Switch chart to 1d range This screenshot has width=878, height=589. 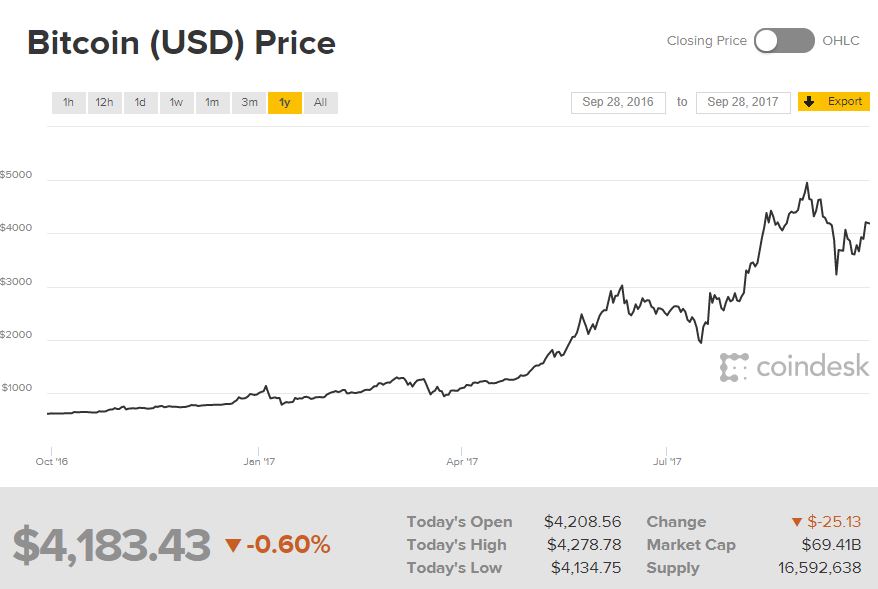tap(140, 102)
